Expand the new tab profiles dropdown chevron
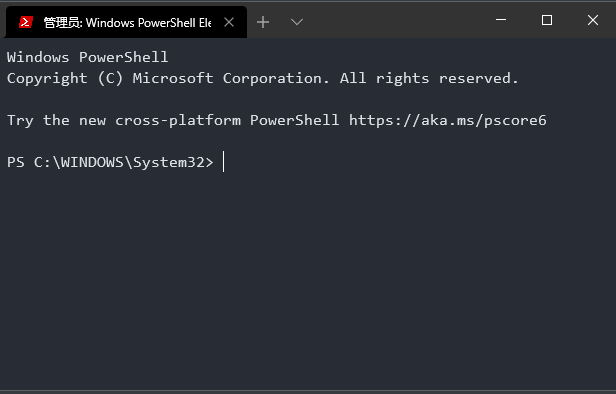 coord(297,22)
